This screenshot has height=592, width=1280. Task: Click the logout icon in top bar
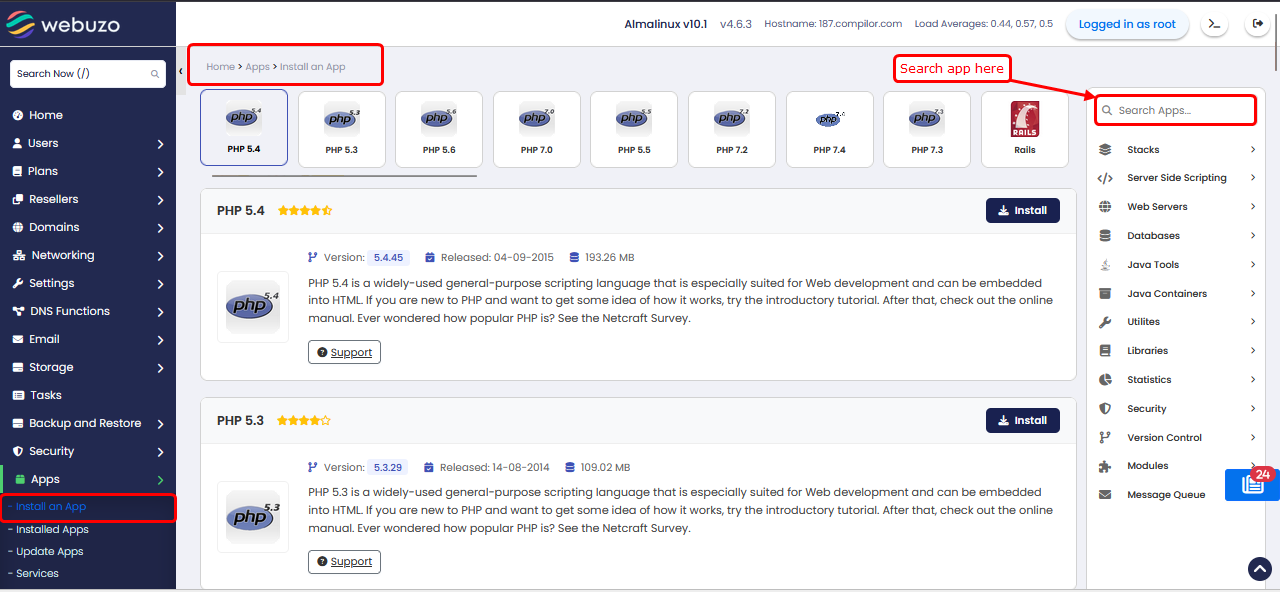pos(1257,25)
